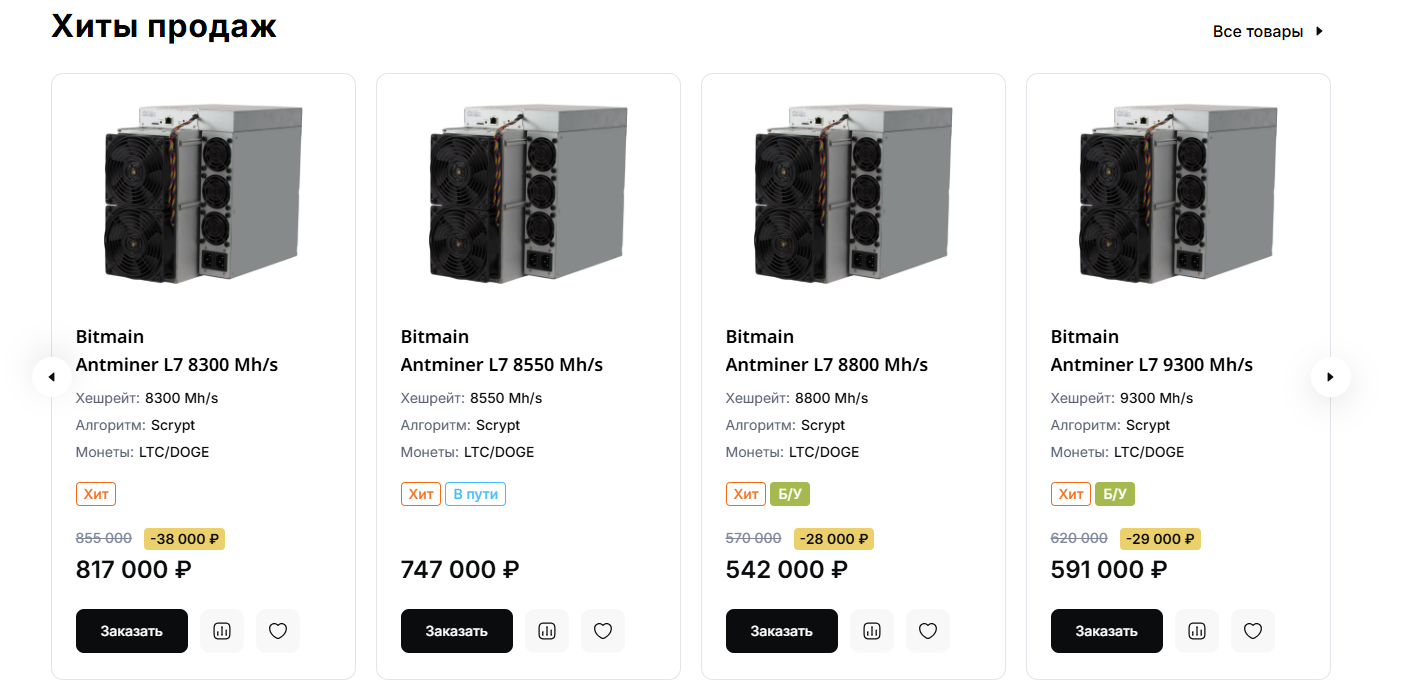This screenshot has width=1409, height=688.
Task: Add Antminer L7 8550 Mh/s to comparison
Action: pos(547,631)
